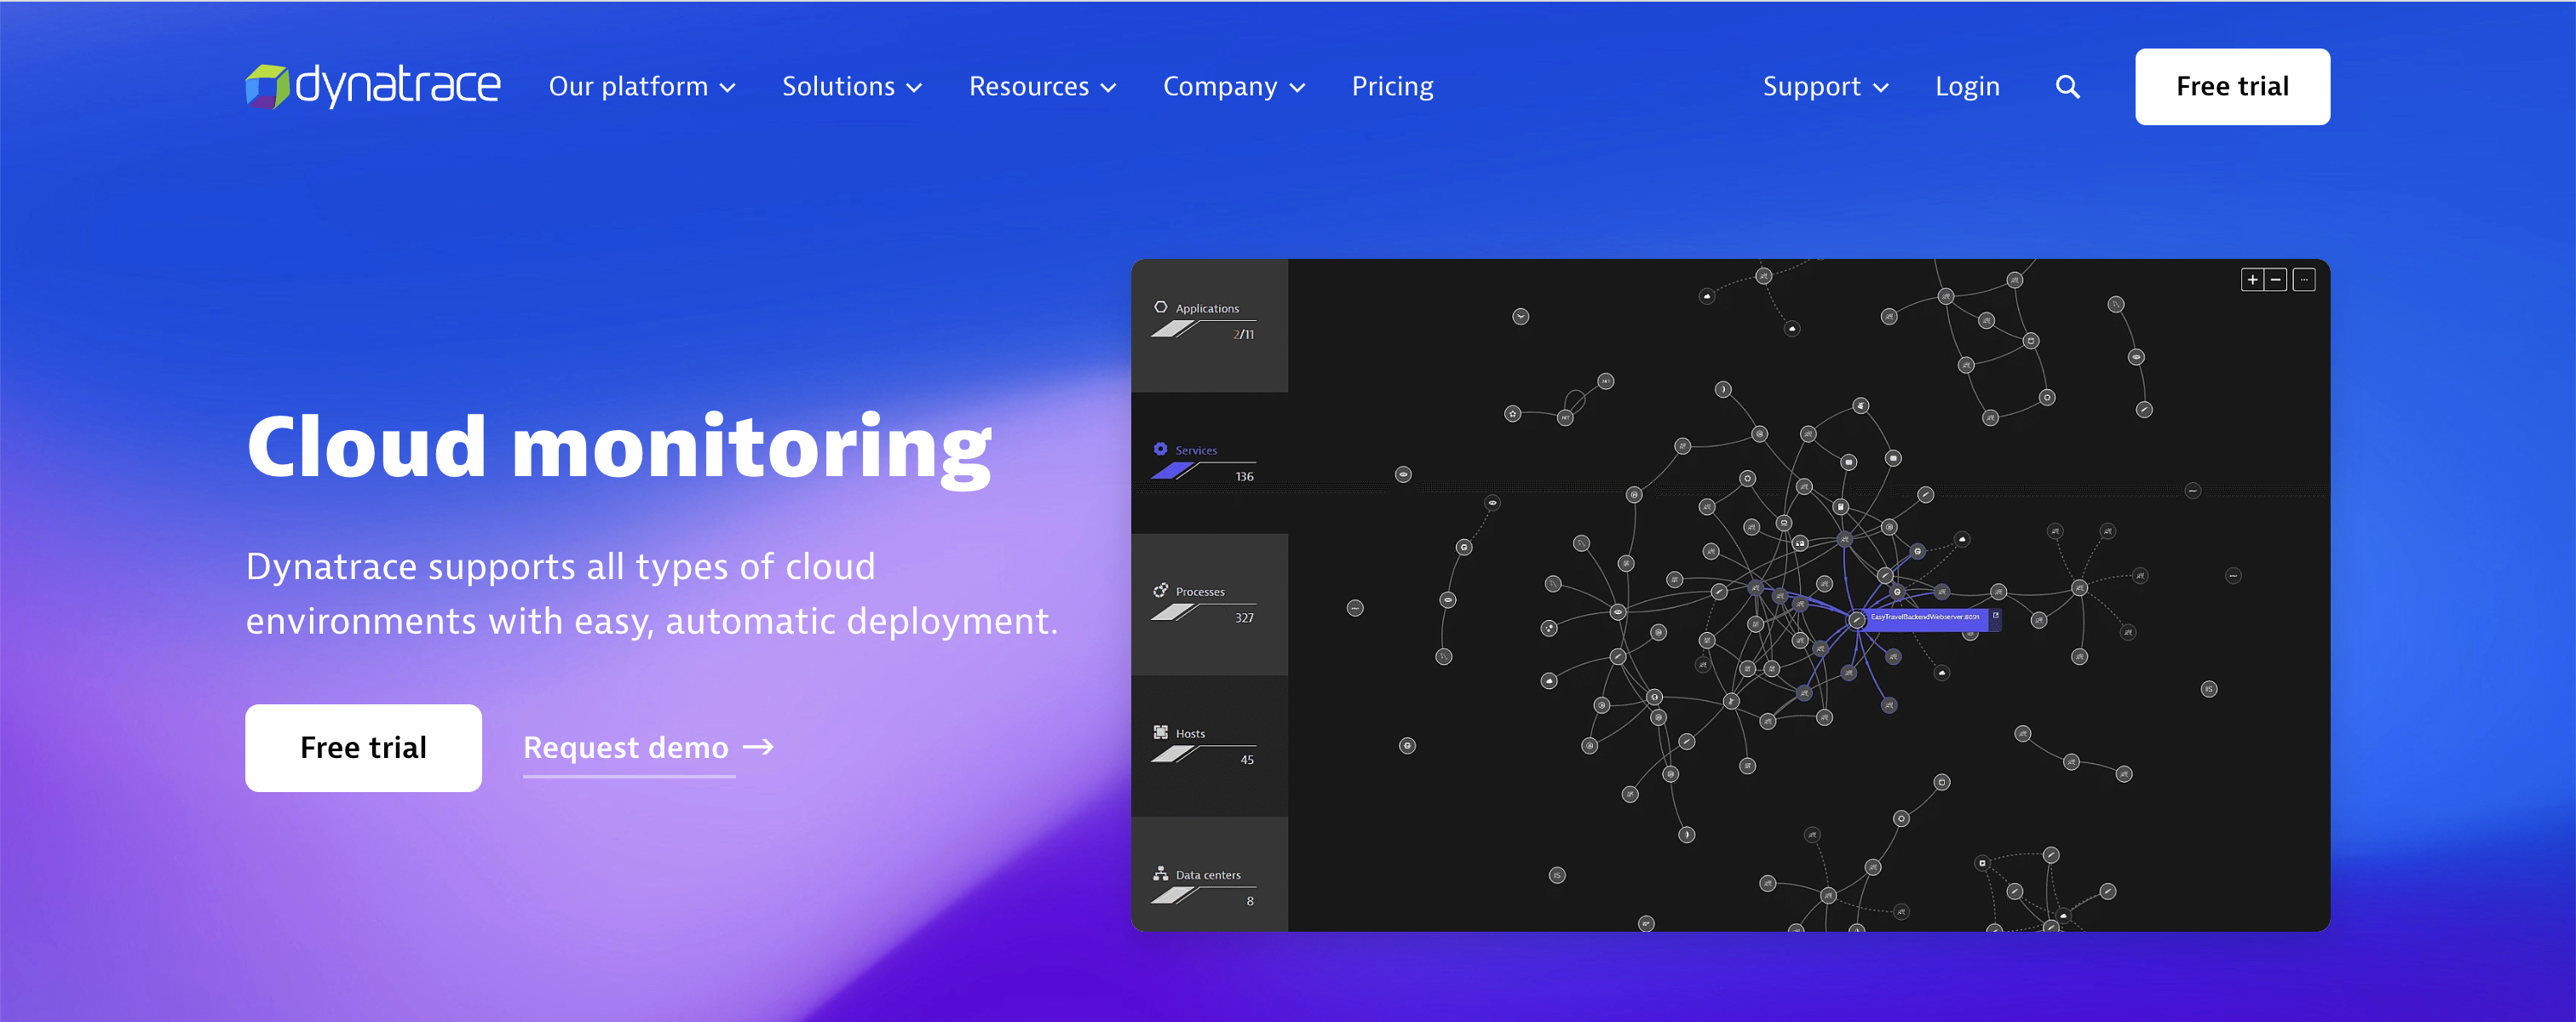Open the map options ellipsis button
The image size is (2576, 1022).
(x=2304, y=280)
